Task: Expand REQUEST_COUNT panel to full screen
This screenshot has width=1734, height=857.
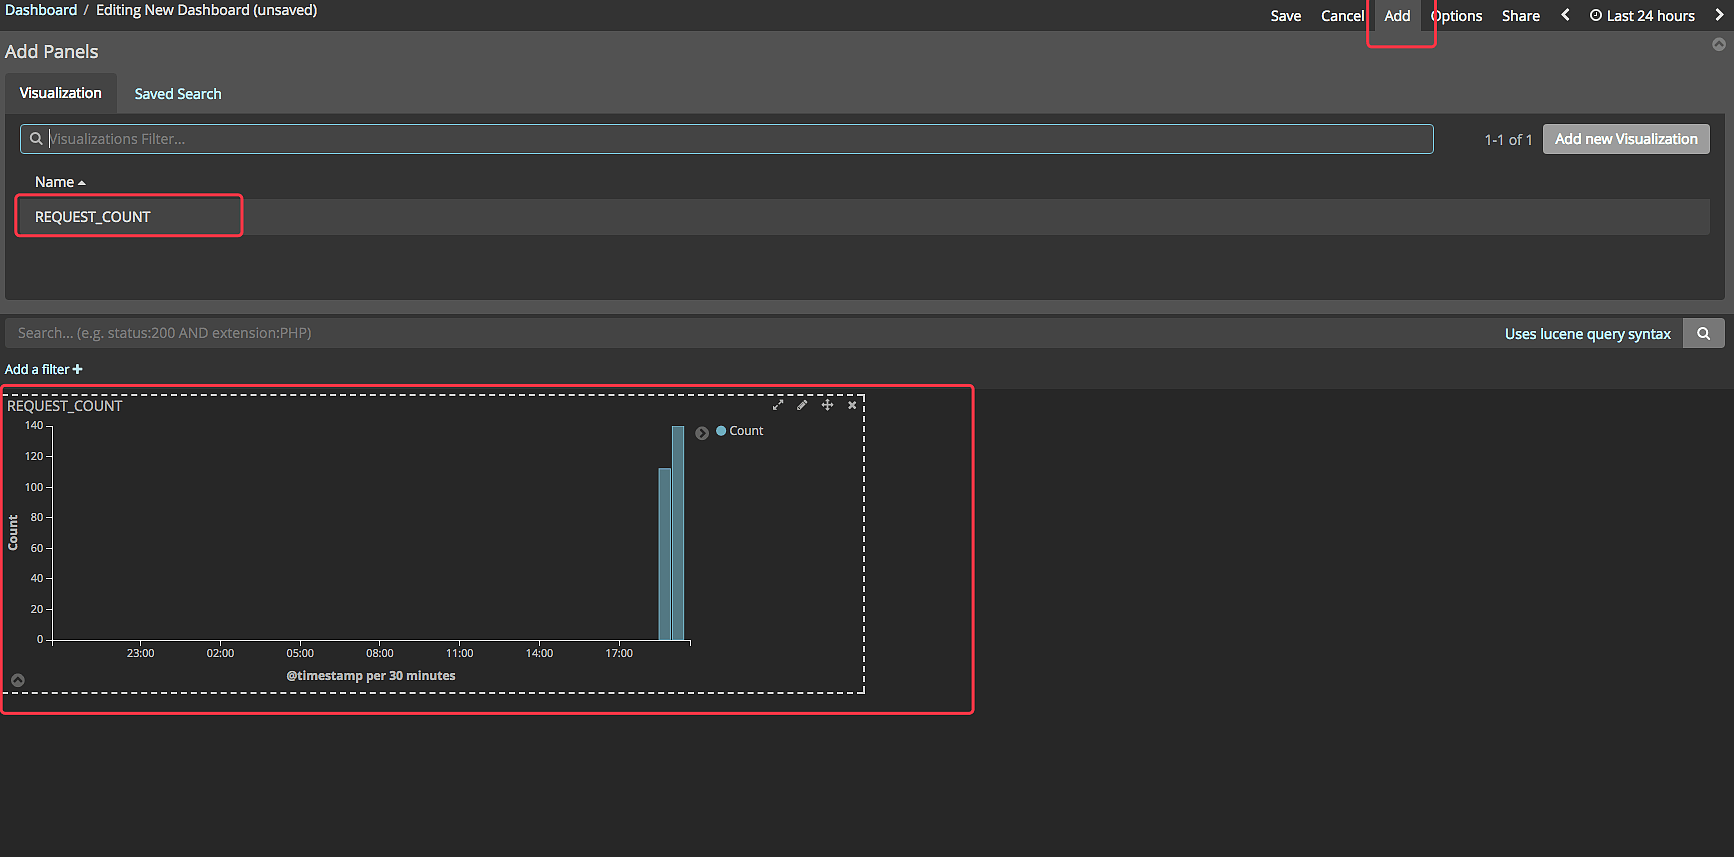Action: [778, 405]
